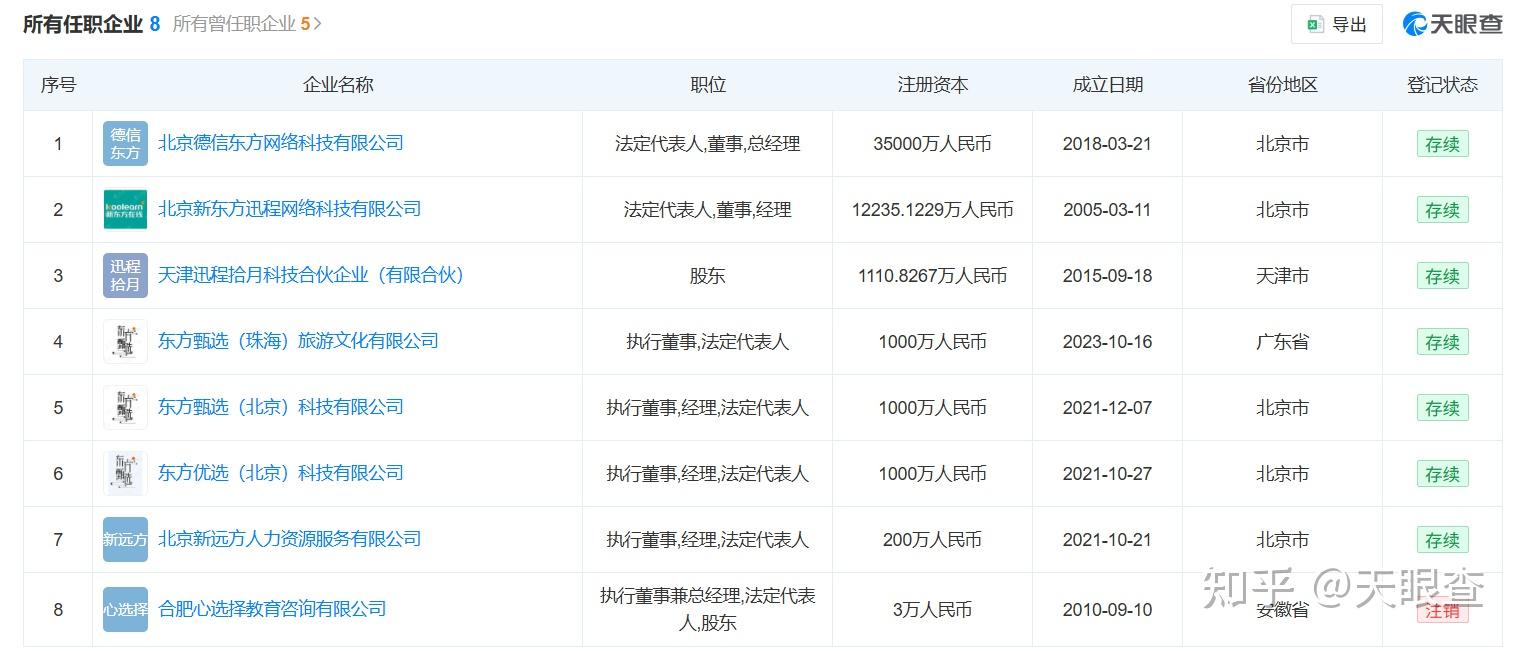Export the table with the 导出 button
The height and width of the screenshot is (651, 1524).
point(1336,25)
